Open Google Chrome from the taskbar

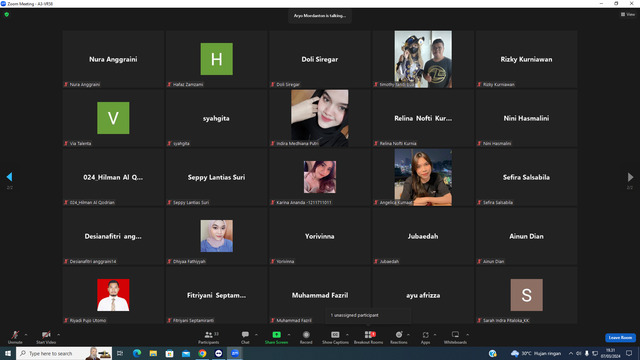202,353
